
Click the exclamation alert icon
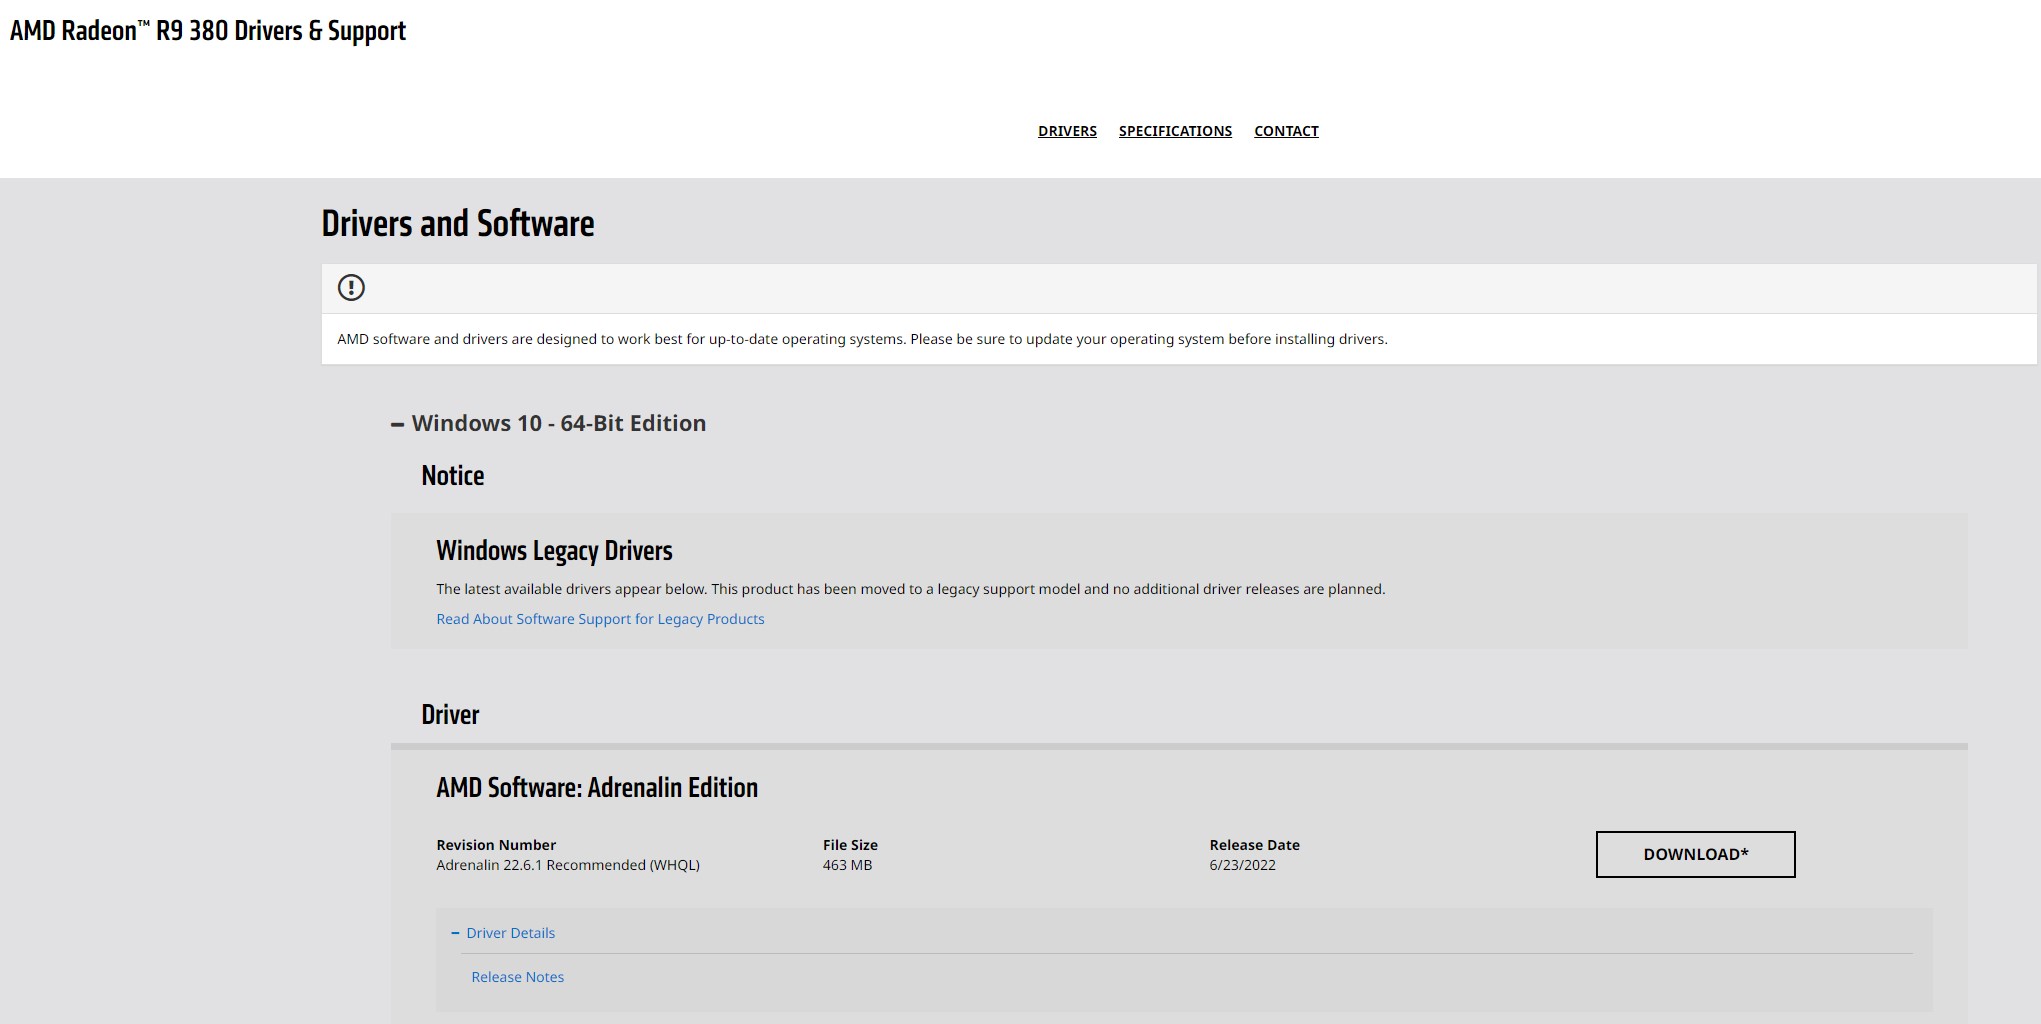(x=351, y=288)
